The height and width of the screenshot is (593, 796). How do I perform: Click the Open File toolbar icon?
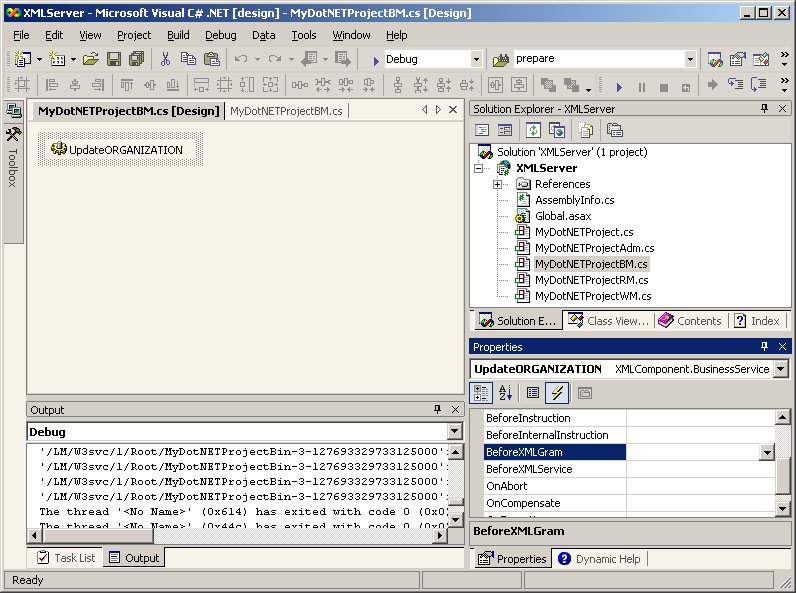(x=91, y=60)
